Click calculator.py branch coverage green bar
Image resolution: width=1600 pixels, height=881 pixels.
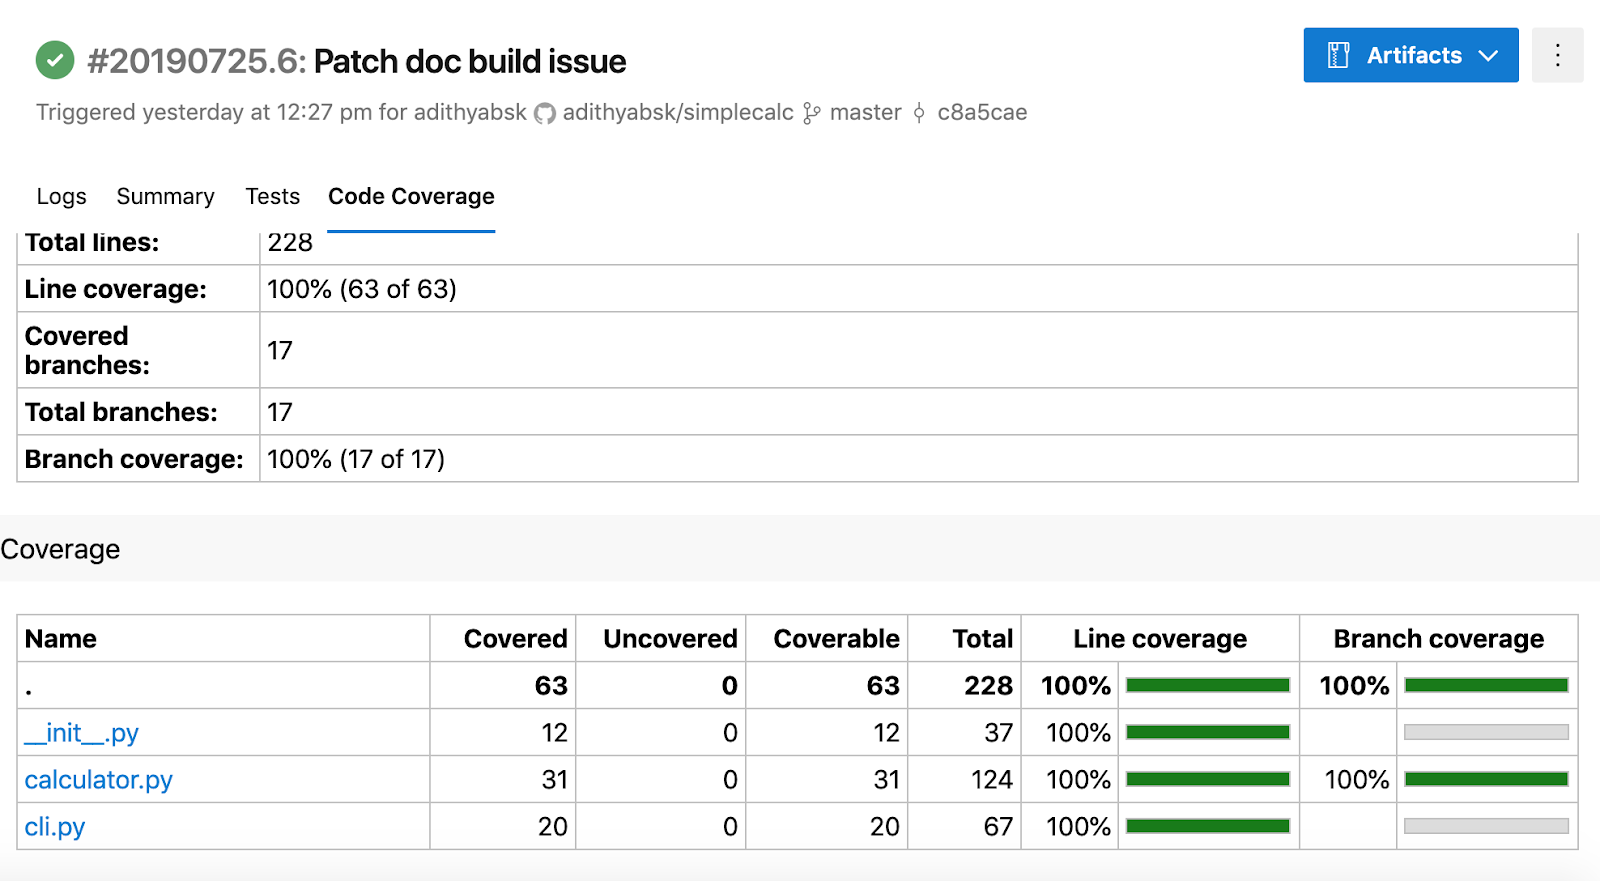(1486, 779)
